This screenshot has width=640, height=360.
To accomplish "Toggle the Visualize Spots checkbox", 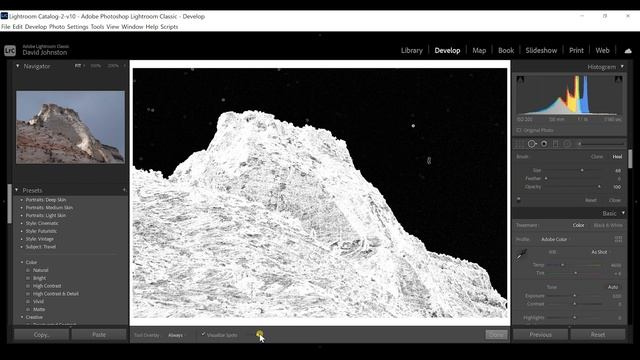I will click(203, 335).
